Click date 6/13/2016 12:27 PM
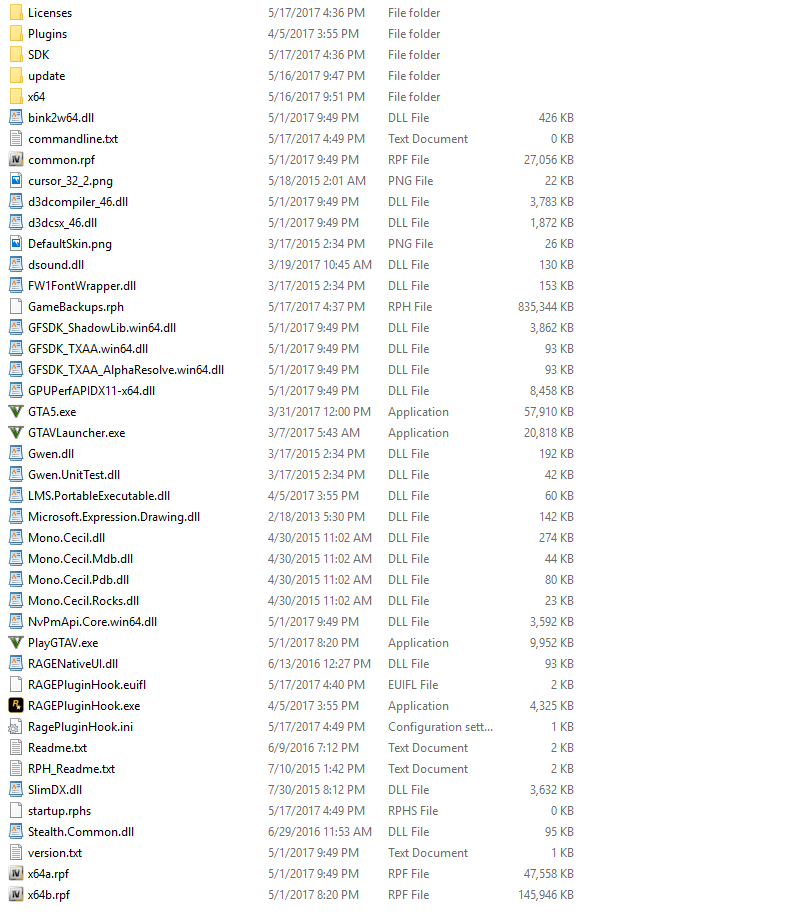This screenshot has height=915, width=808. coord(319,664)
